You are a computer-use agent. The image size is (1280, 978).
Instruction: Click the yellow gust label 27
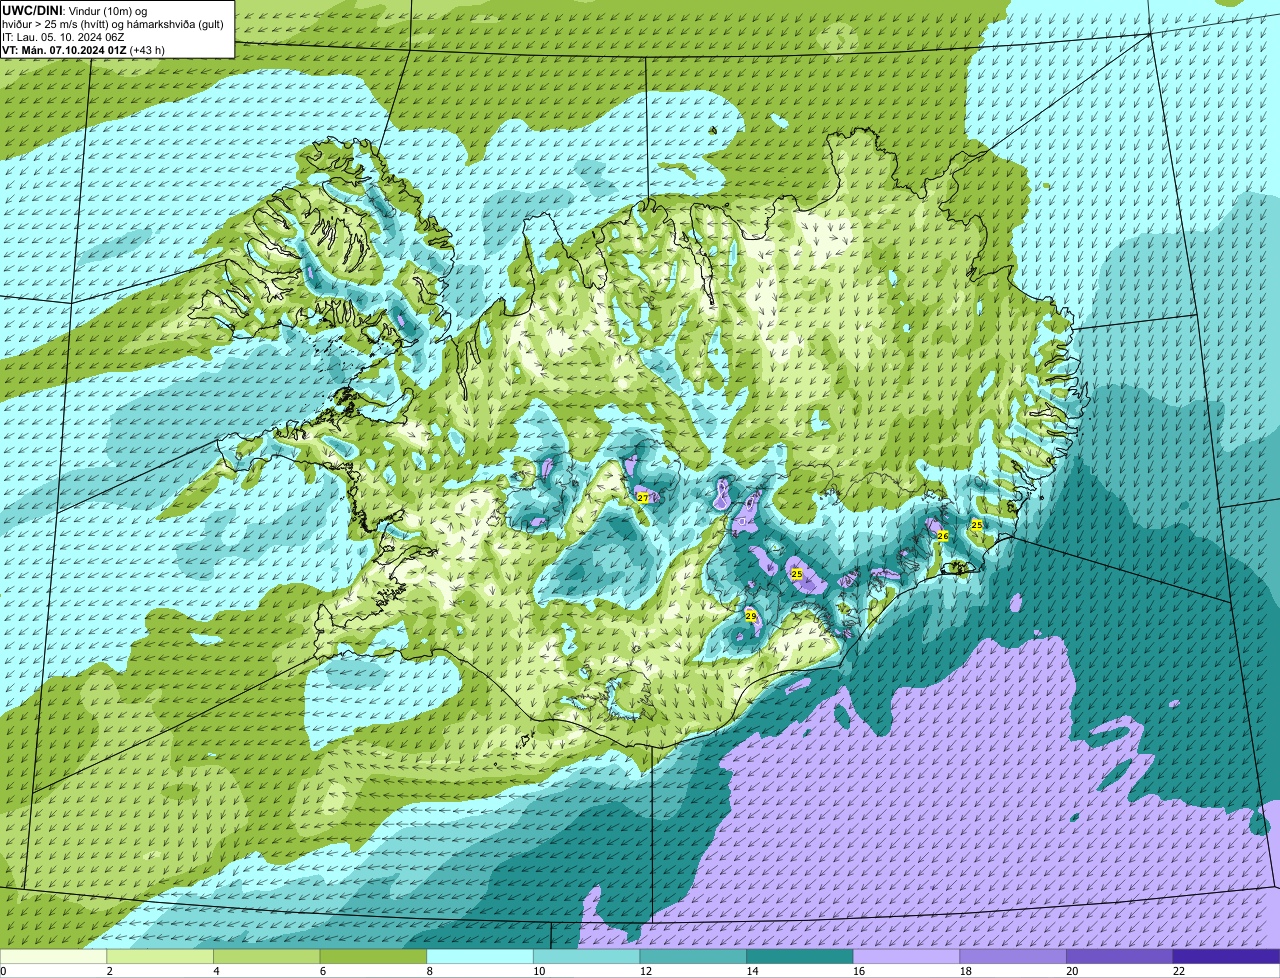click(x=643, y=497)
